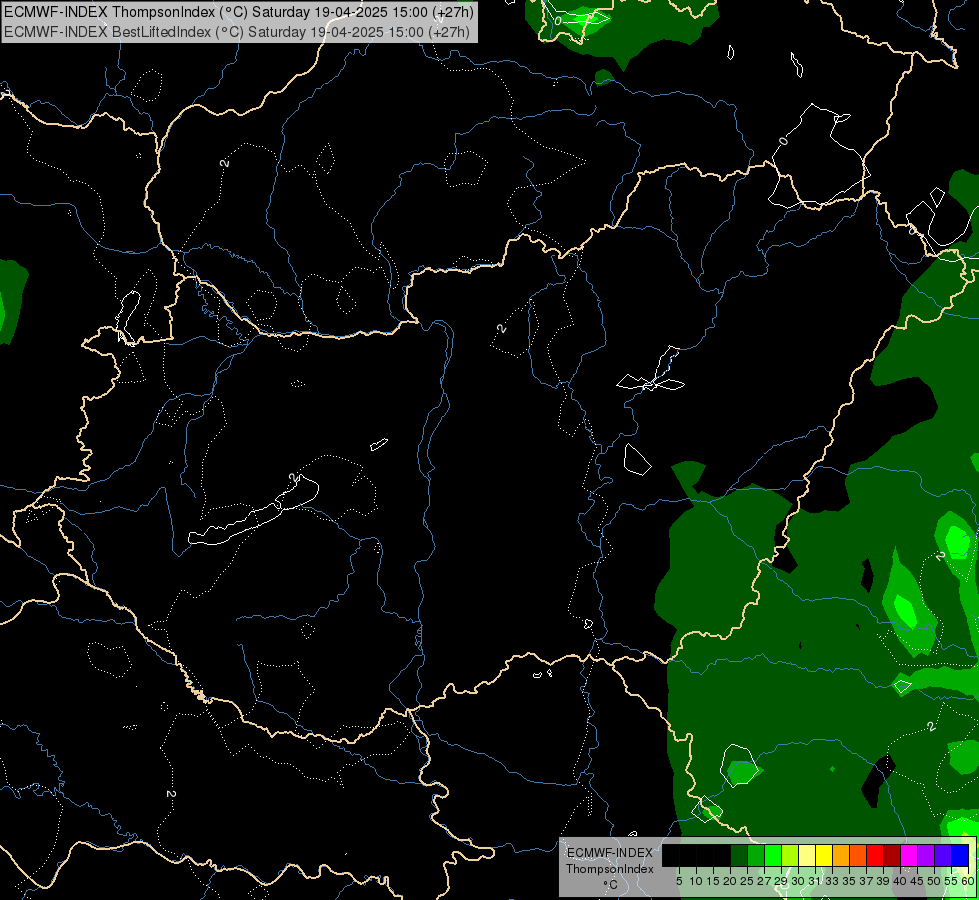Click the legend tick value 25
Image resolution: width=979 pixels, height=900 pixels.
point(747,881)
